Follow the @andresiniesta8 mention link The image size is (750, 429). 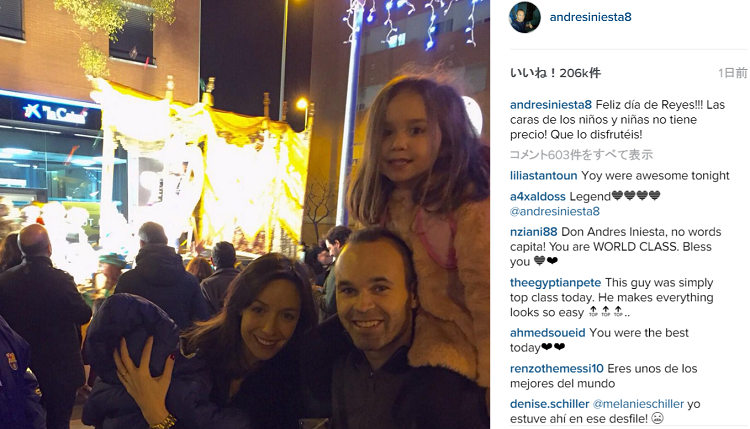[555, 211]
